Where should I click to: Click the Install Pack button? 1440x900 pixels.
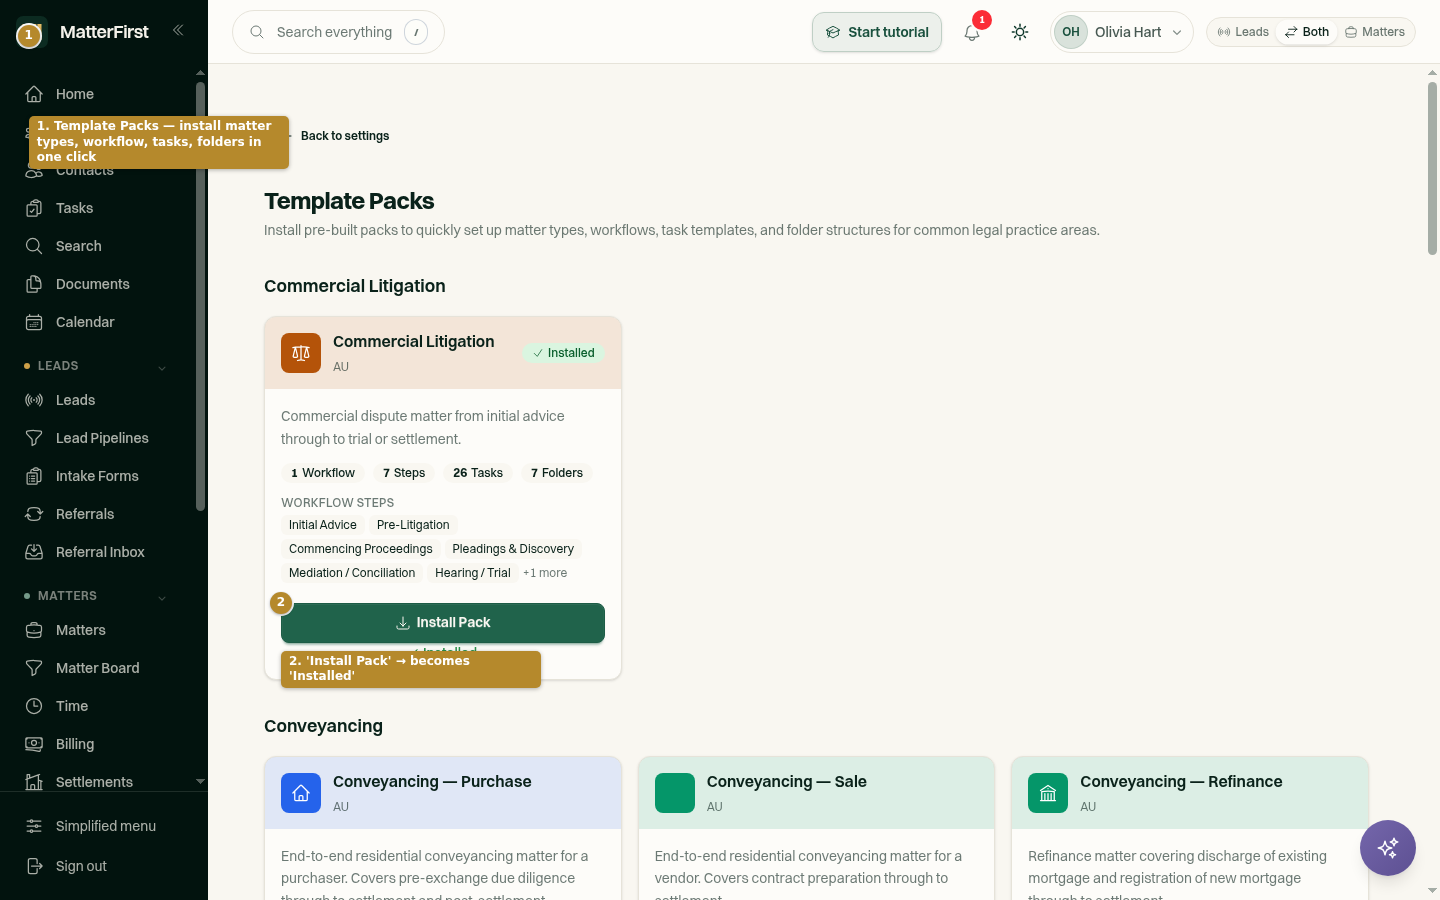(x=443, y=623)
